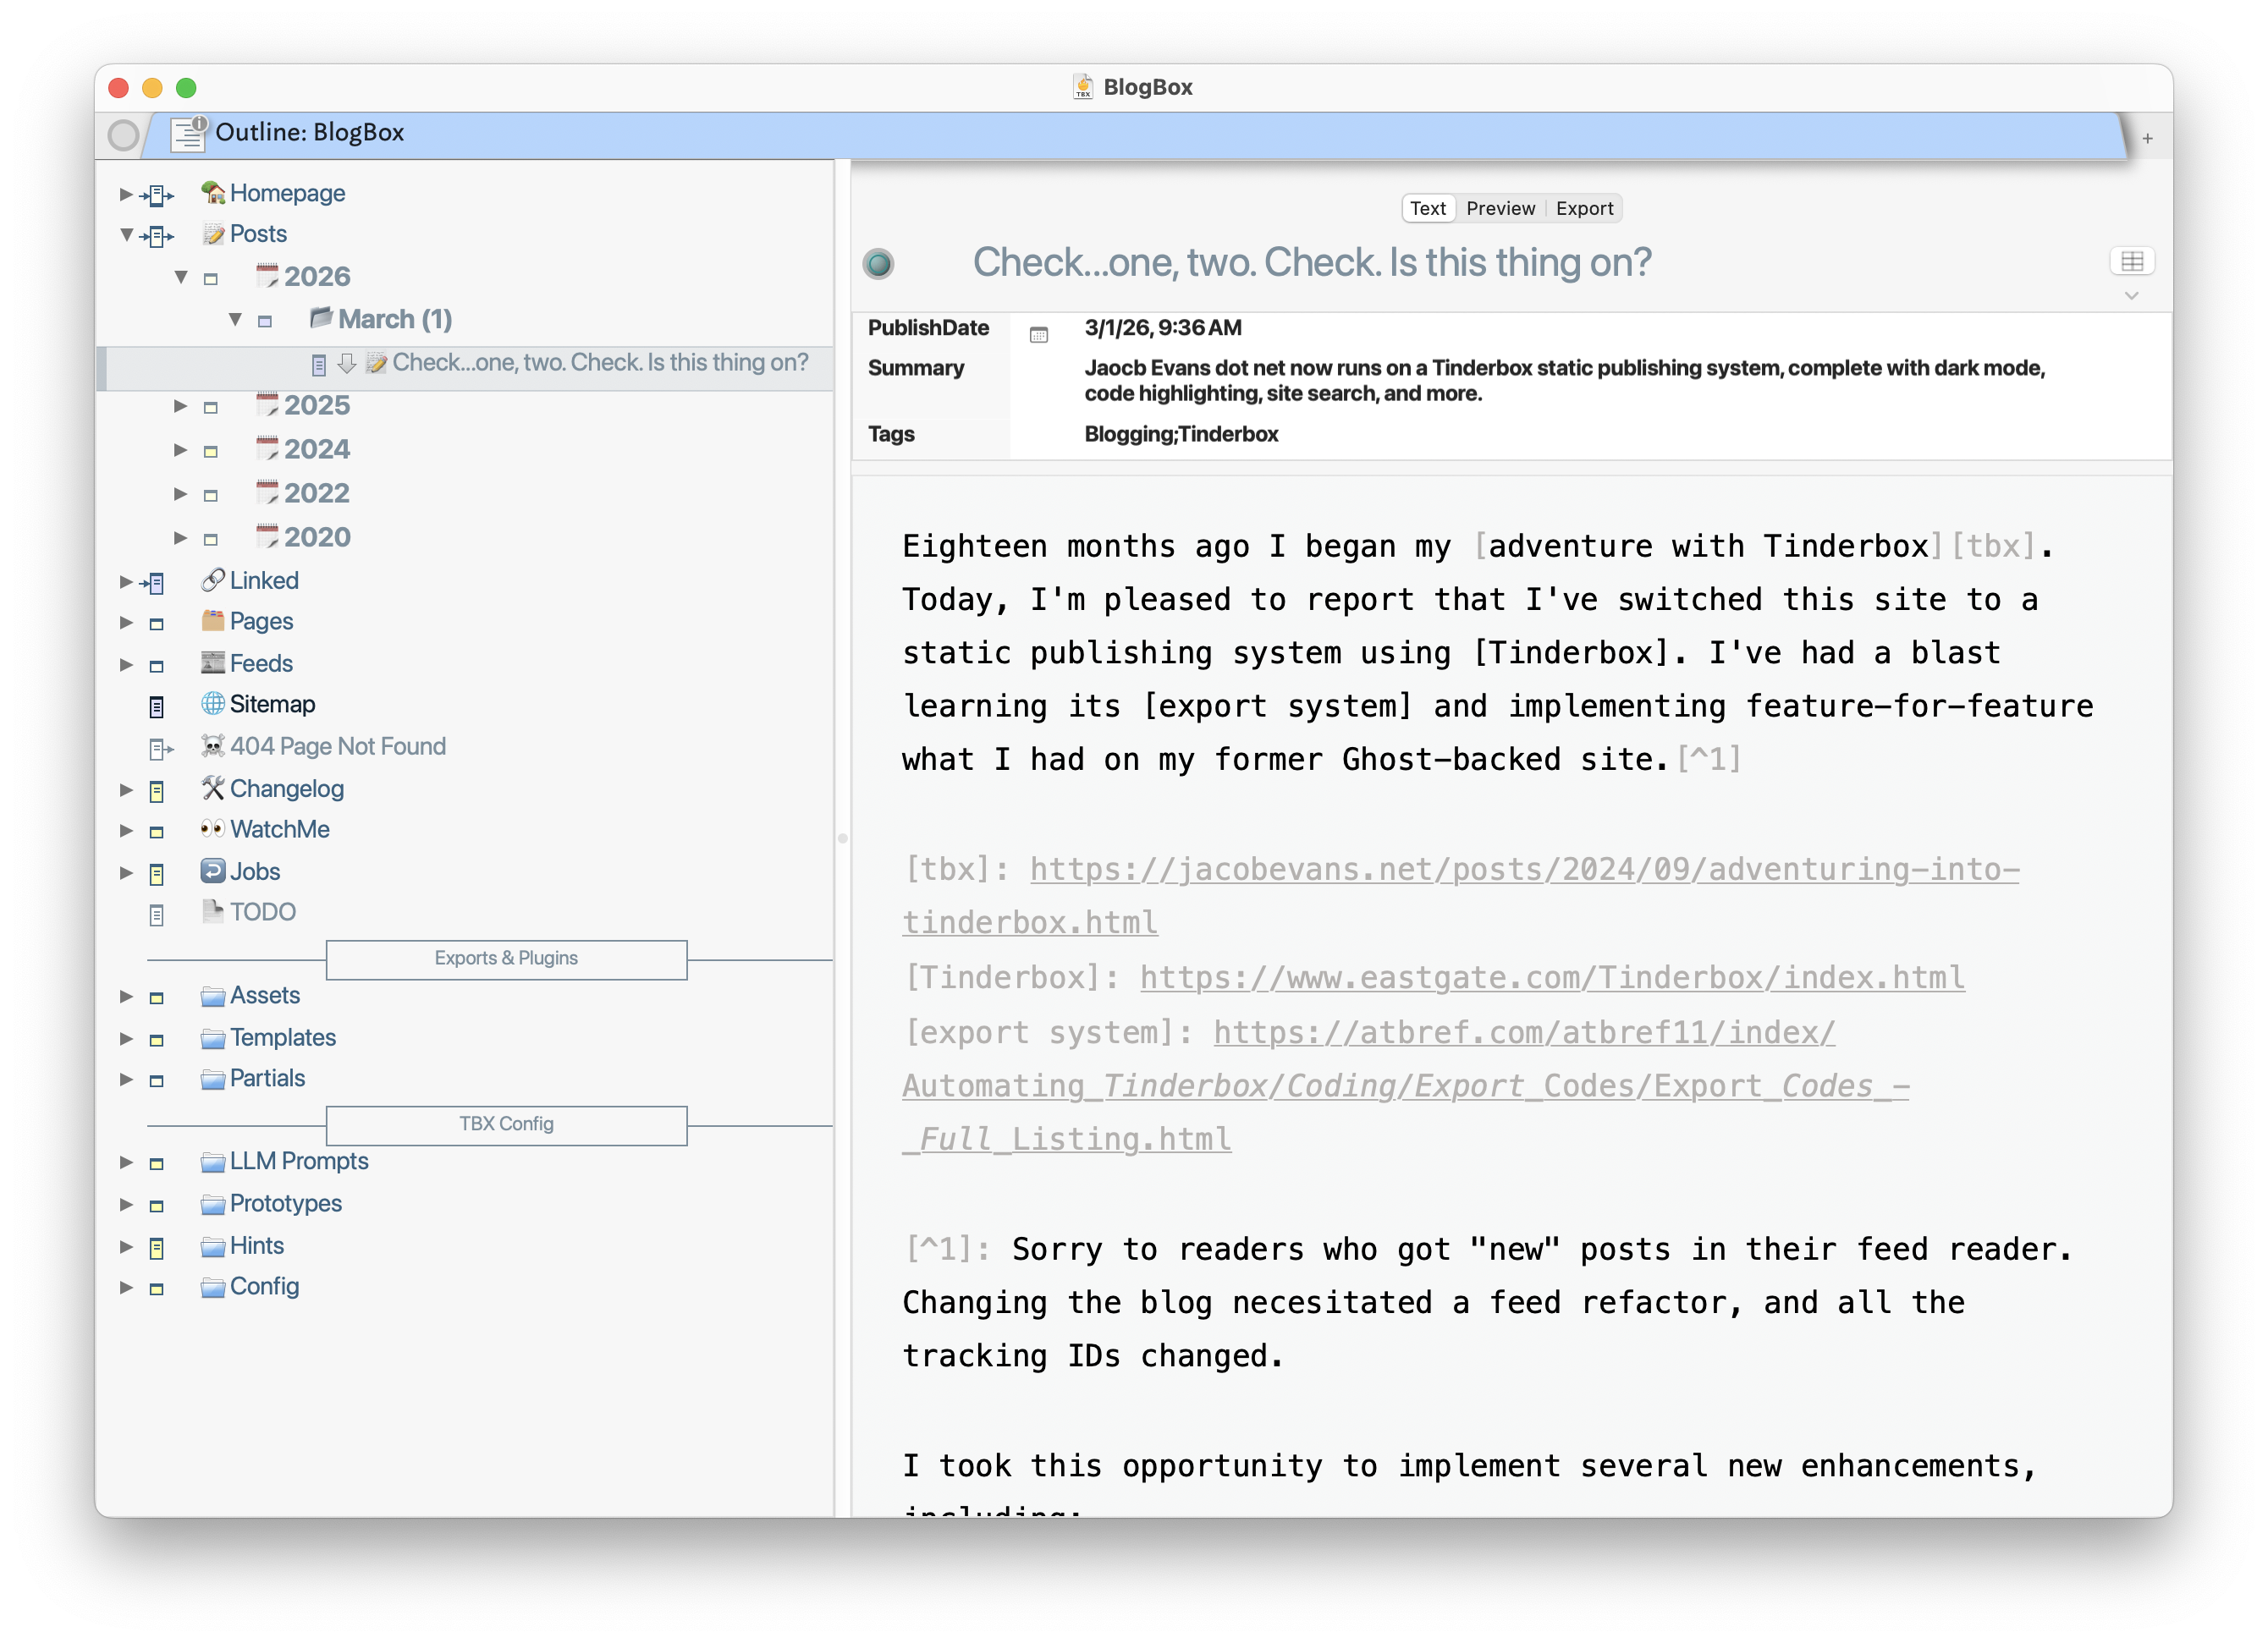Click the displayed attributes table icon
Image resolution: width=2268 pixels, height=1643 pixels.
2131,261
